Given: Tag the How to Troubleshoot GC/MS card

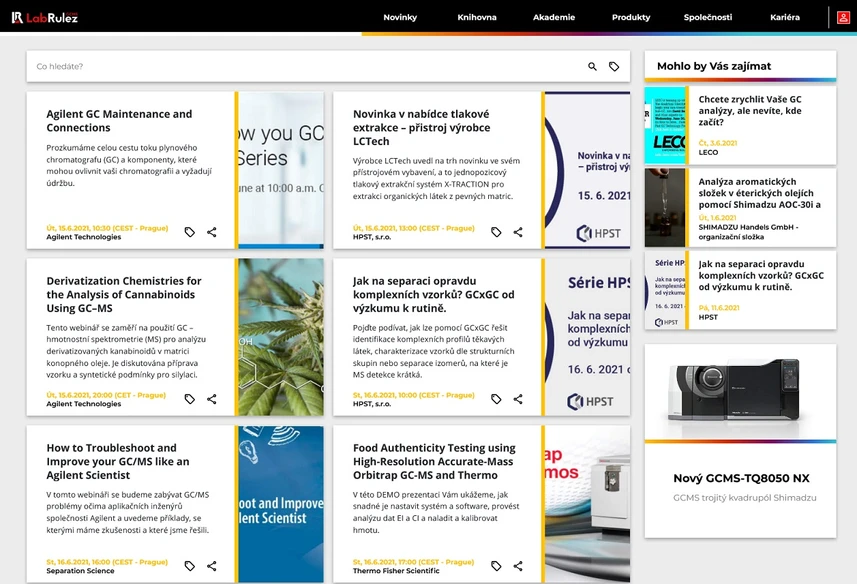Looking at the screenshot, I should (x=190, y=566).
